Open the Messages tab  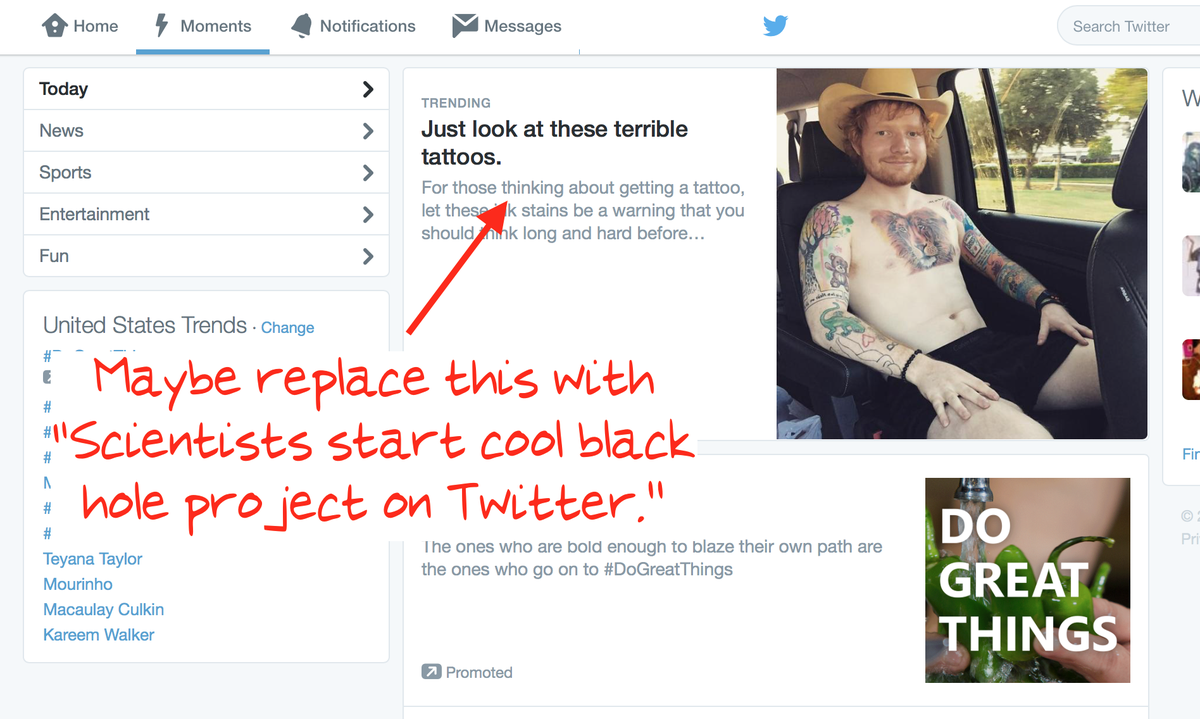click(506, 26)
